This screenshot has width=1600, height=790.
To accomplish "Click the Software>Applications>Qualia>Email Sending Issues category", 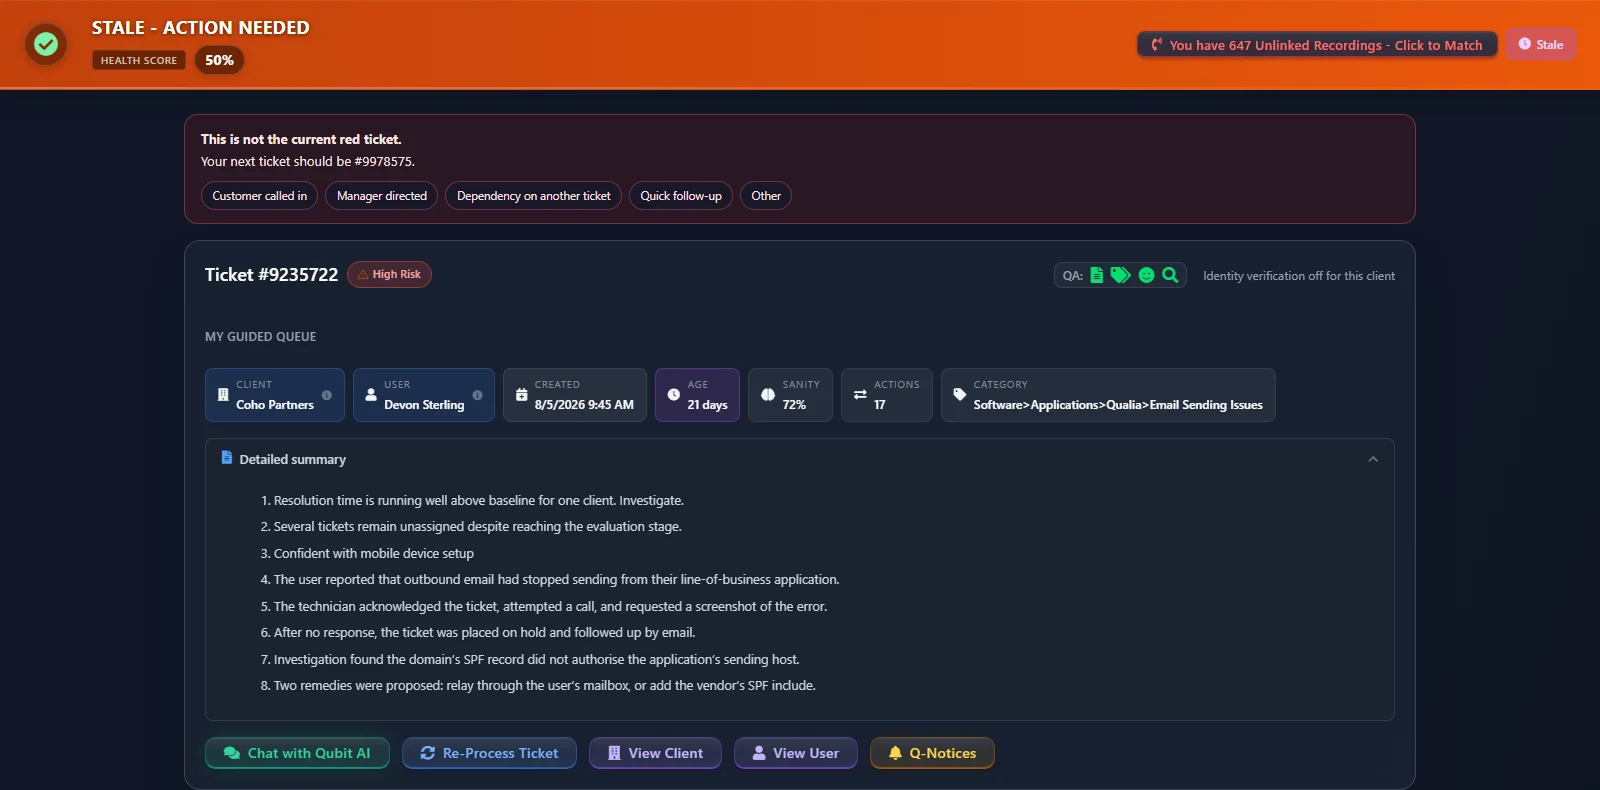I will click(x=1118, y=405).
